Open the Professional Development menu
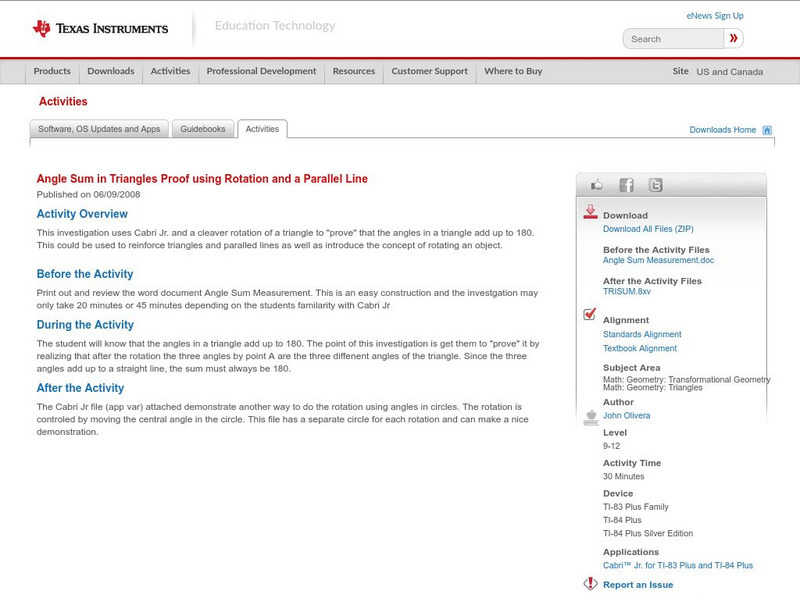 (x=261, y=71)
